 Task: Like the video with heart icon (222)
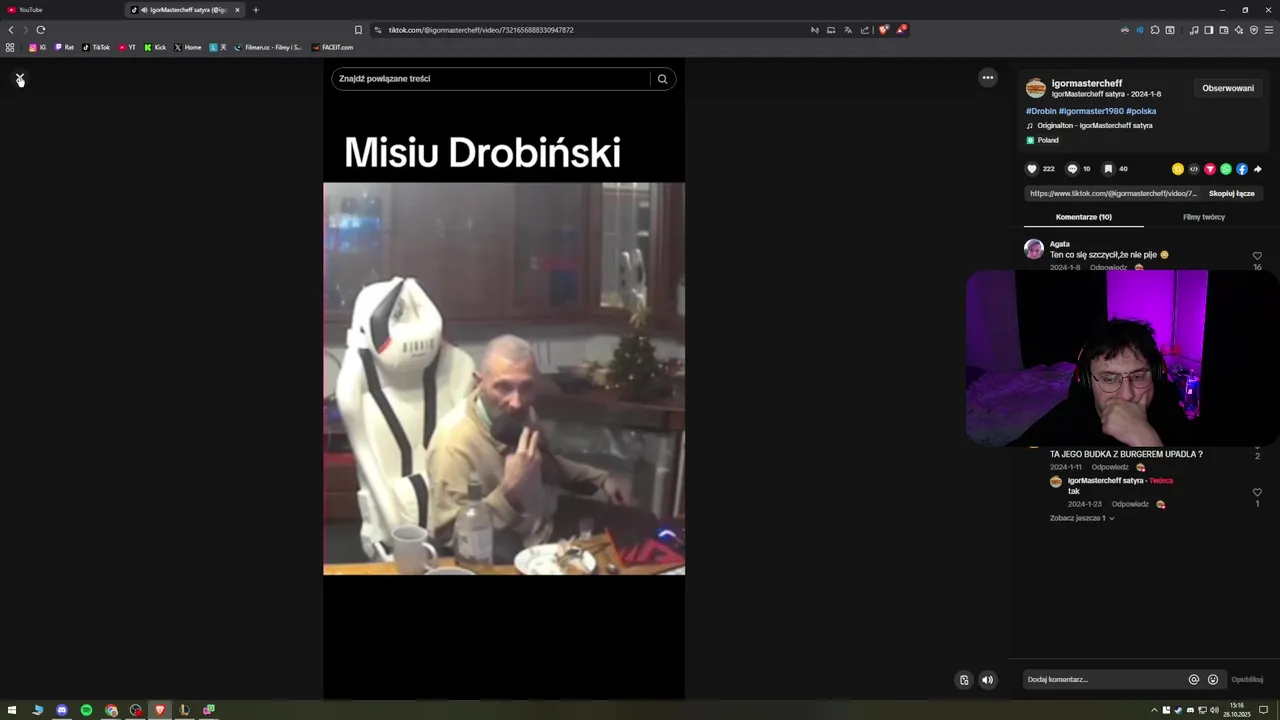point(1032,169)
